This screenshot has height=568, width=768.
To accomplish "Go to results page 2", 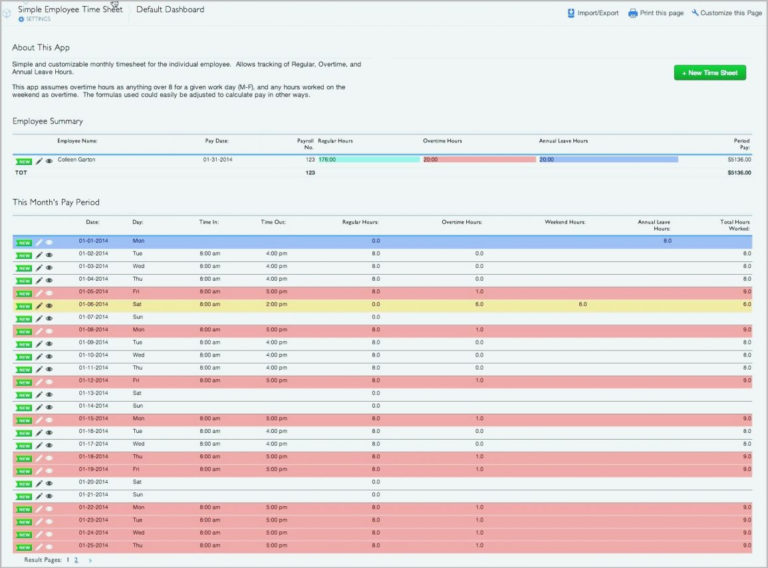I will [x=76, y=561].
